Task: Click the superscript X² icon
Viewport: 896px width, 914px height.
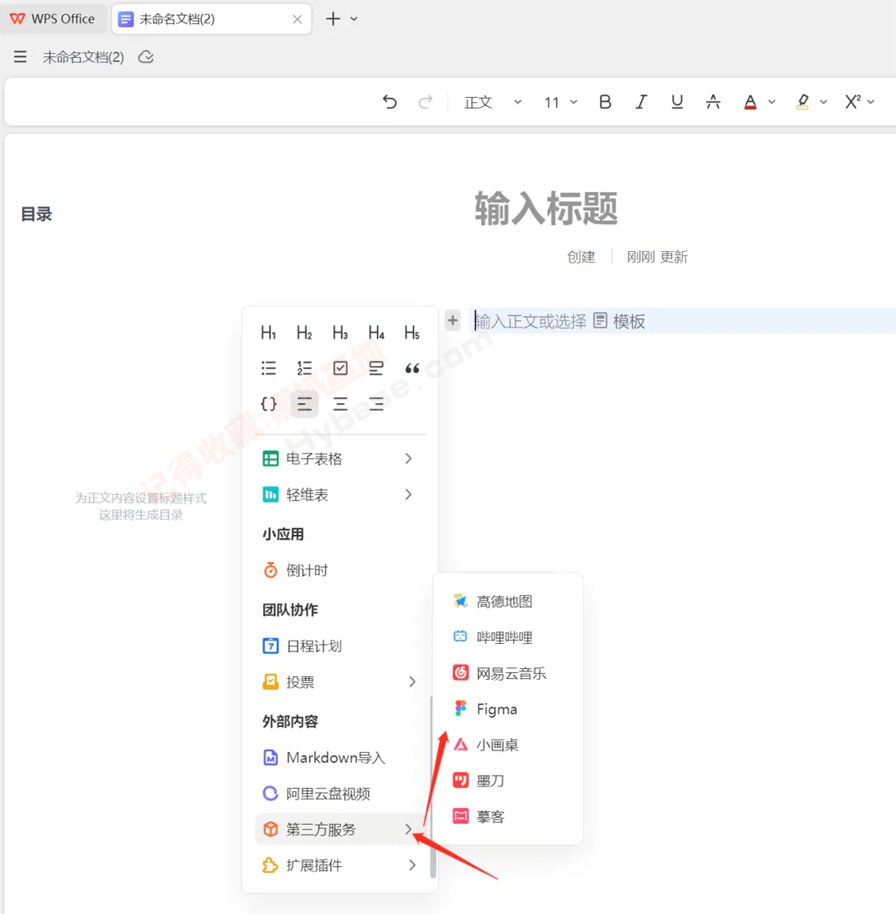Action: pos(853,102)
